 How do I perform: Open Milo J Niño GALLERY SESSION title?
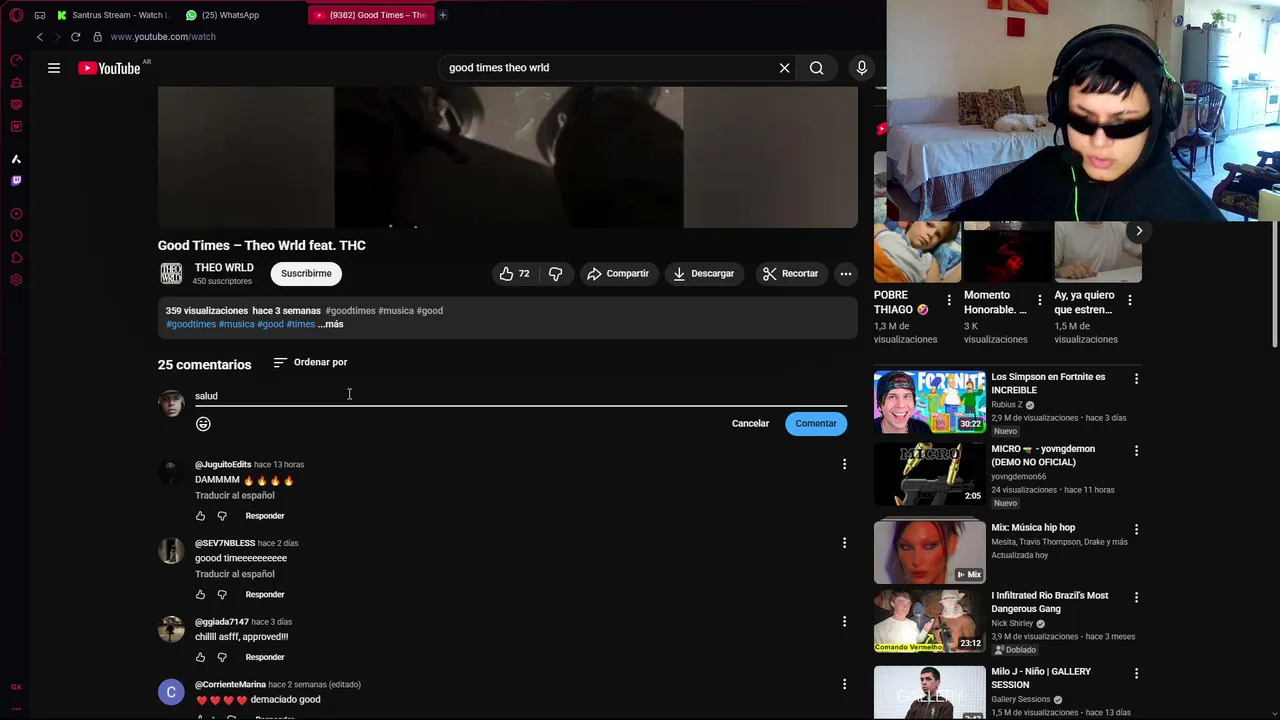tap(1041, 678)
